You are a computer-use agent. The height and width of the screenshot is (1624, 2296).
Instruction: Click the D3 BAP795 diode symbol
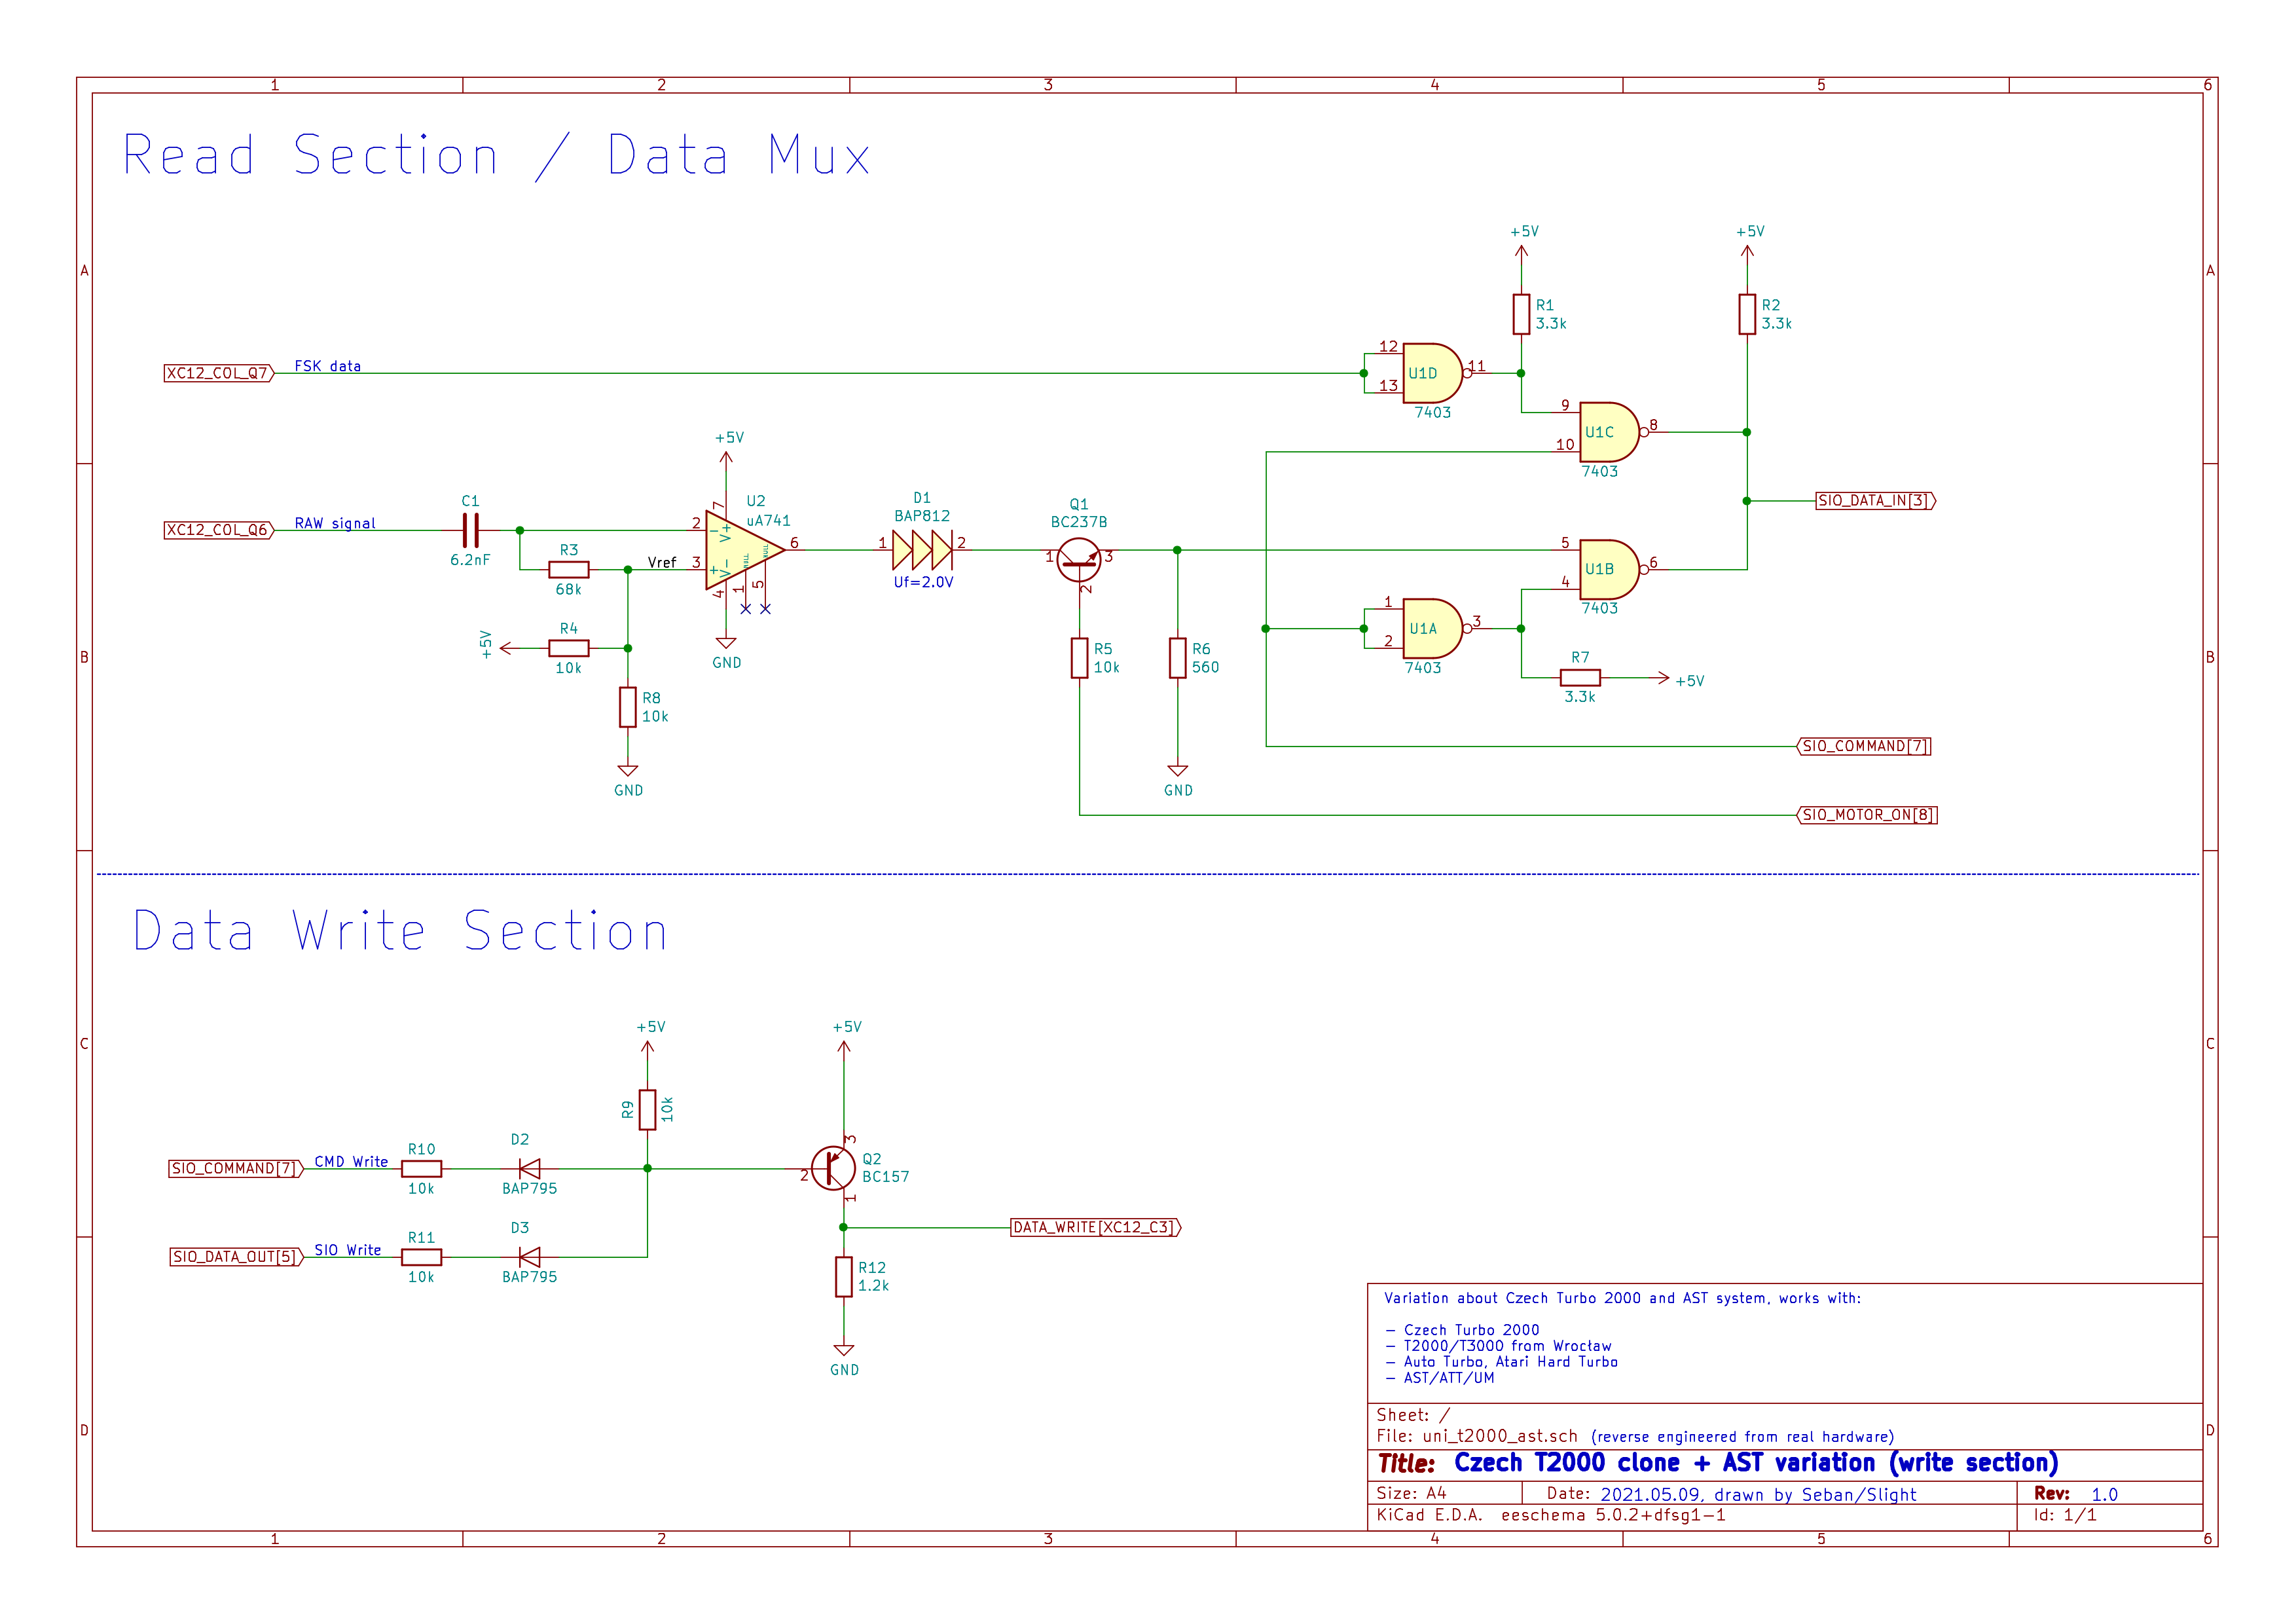click(529, 1256)
